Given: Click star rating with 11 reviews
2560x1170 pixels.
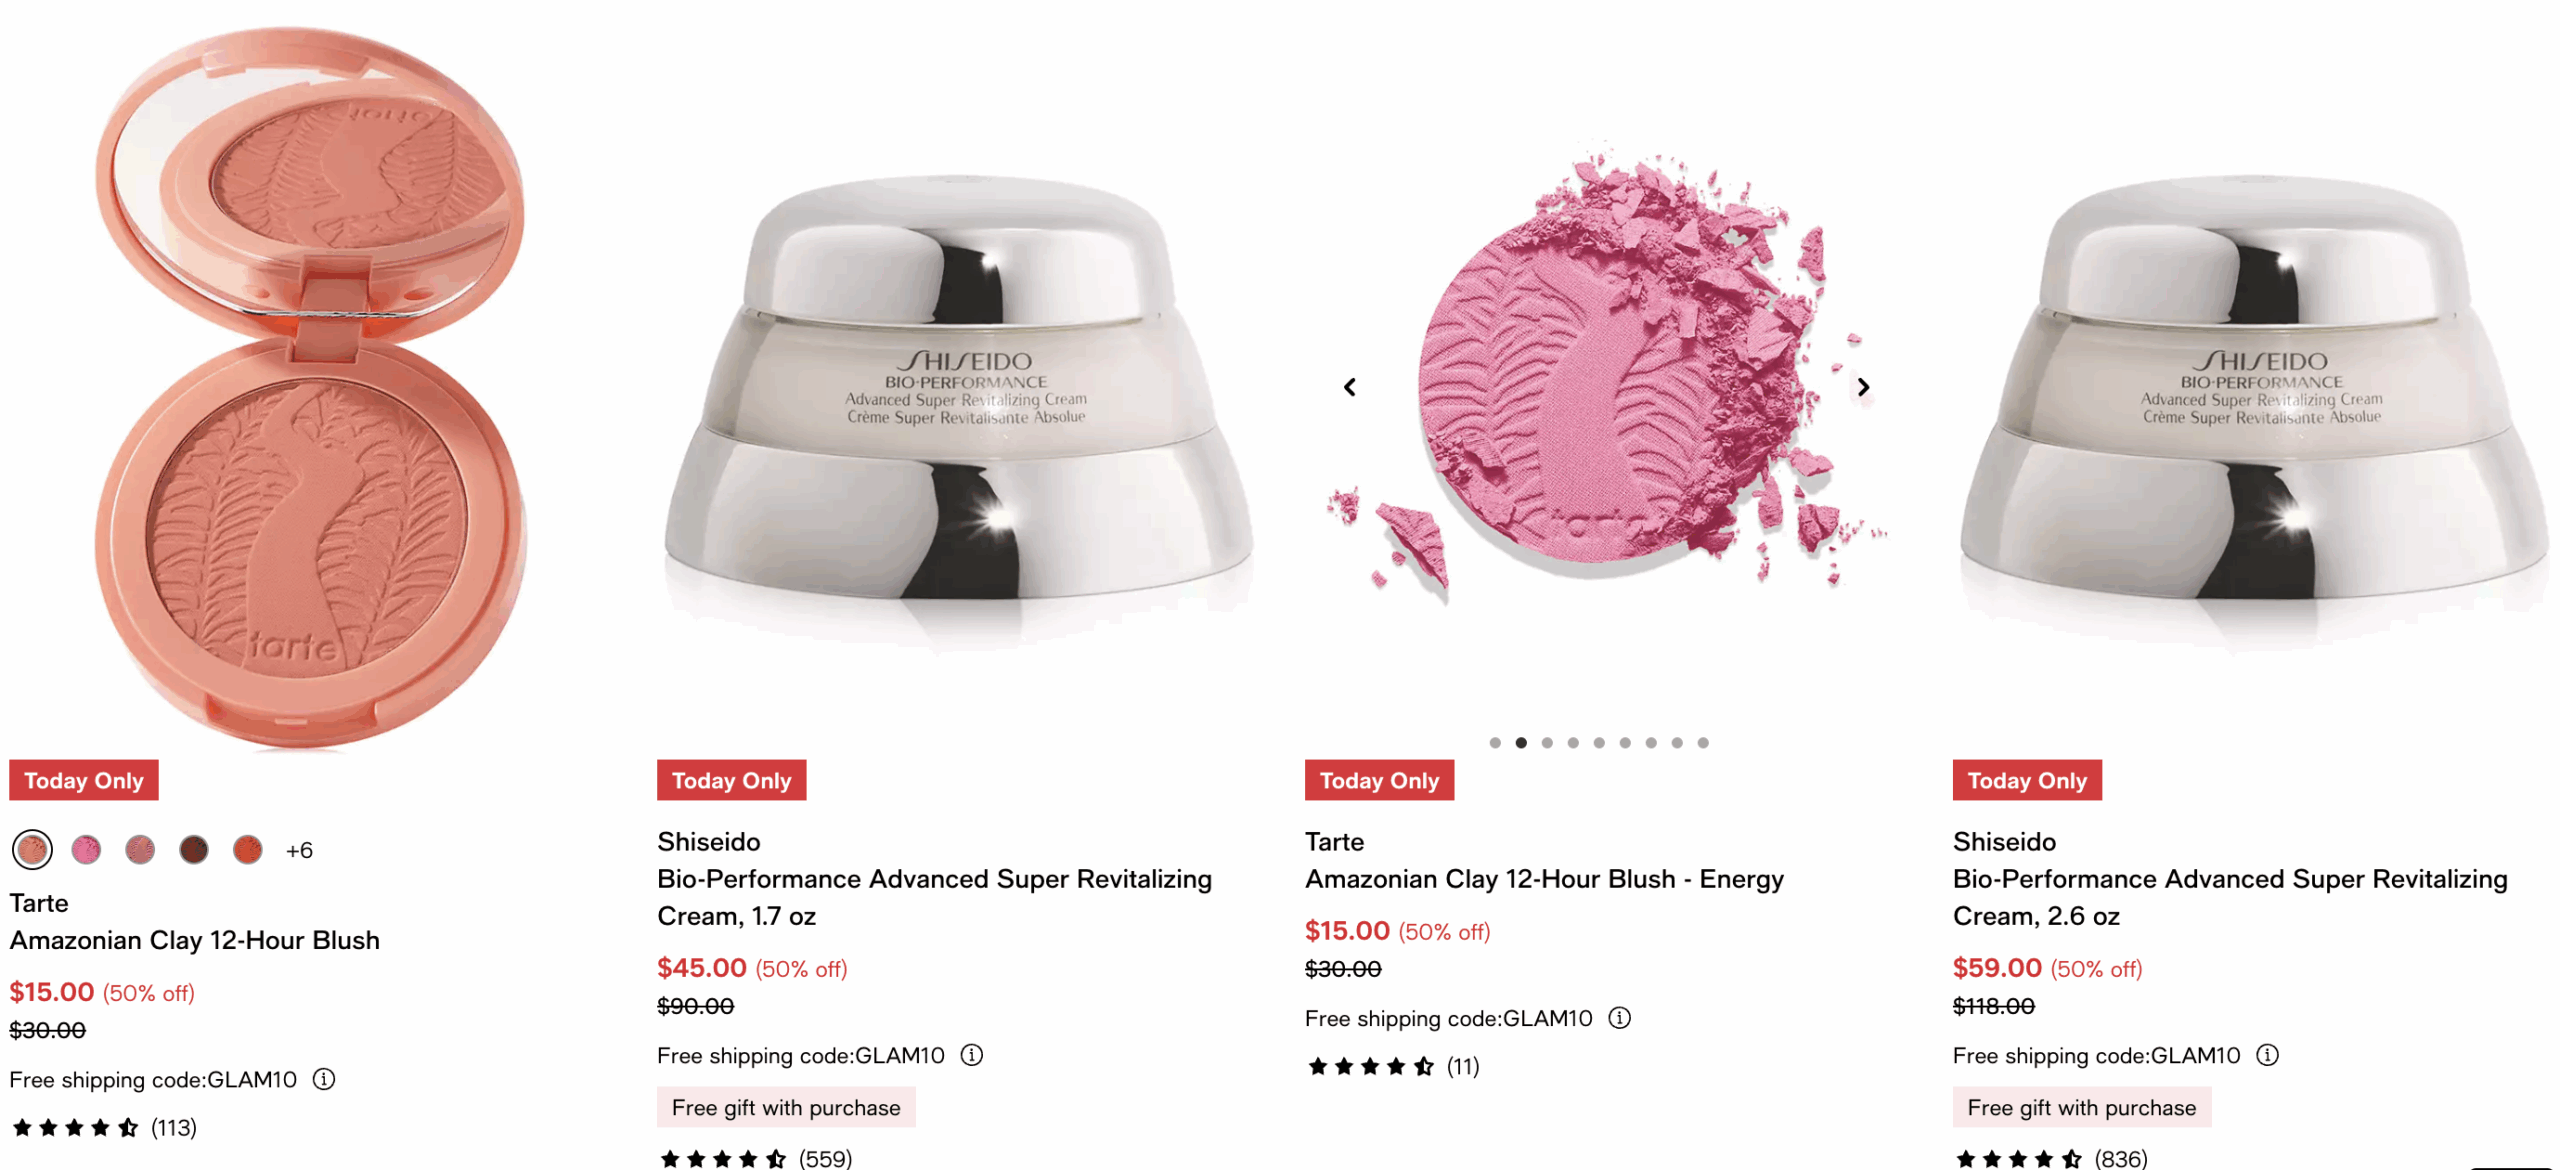Looking at the screenshot, I should [x=1371, y=1066].
